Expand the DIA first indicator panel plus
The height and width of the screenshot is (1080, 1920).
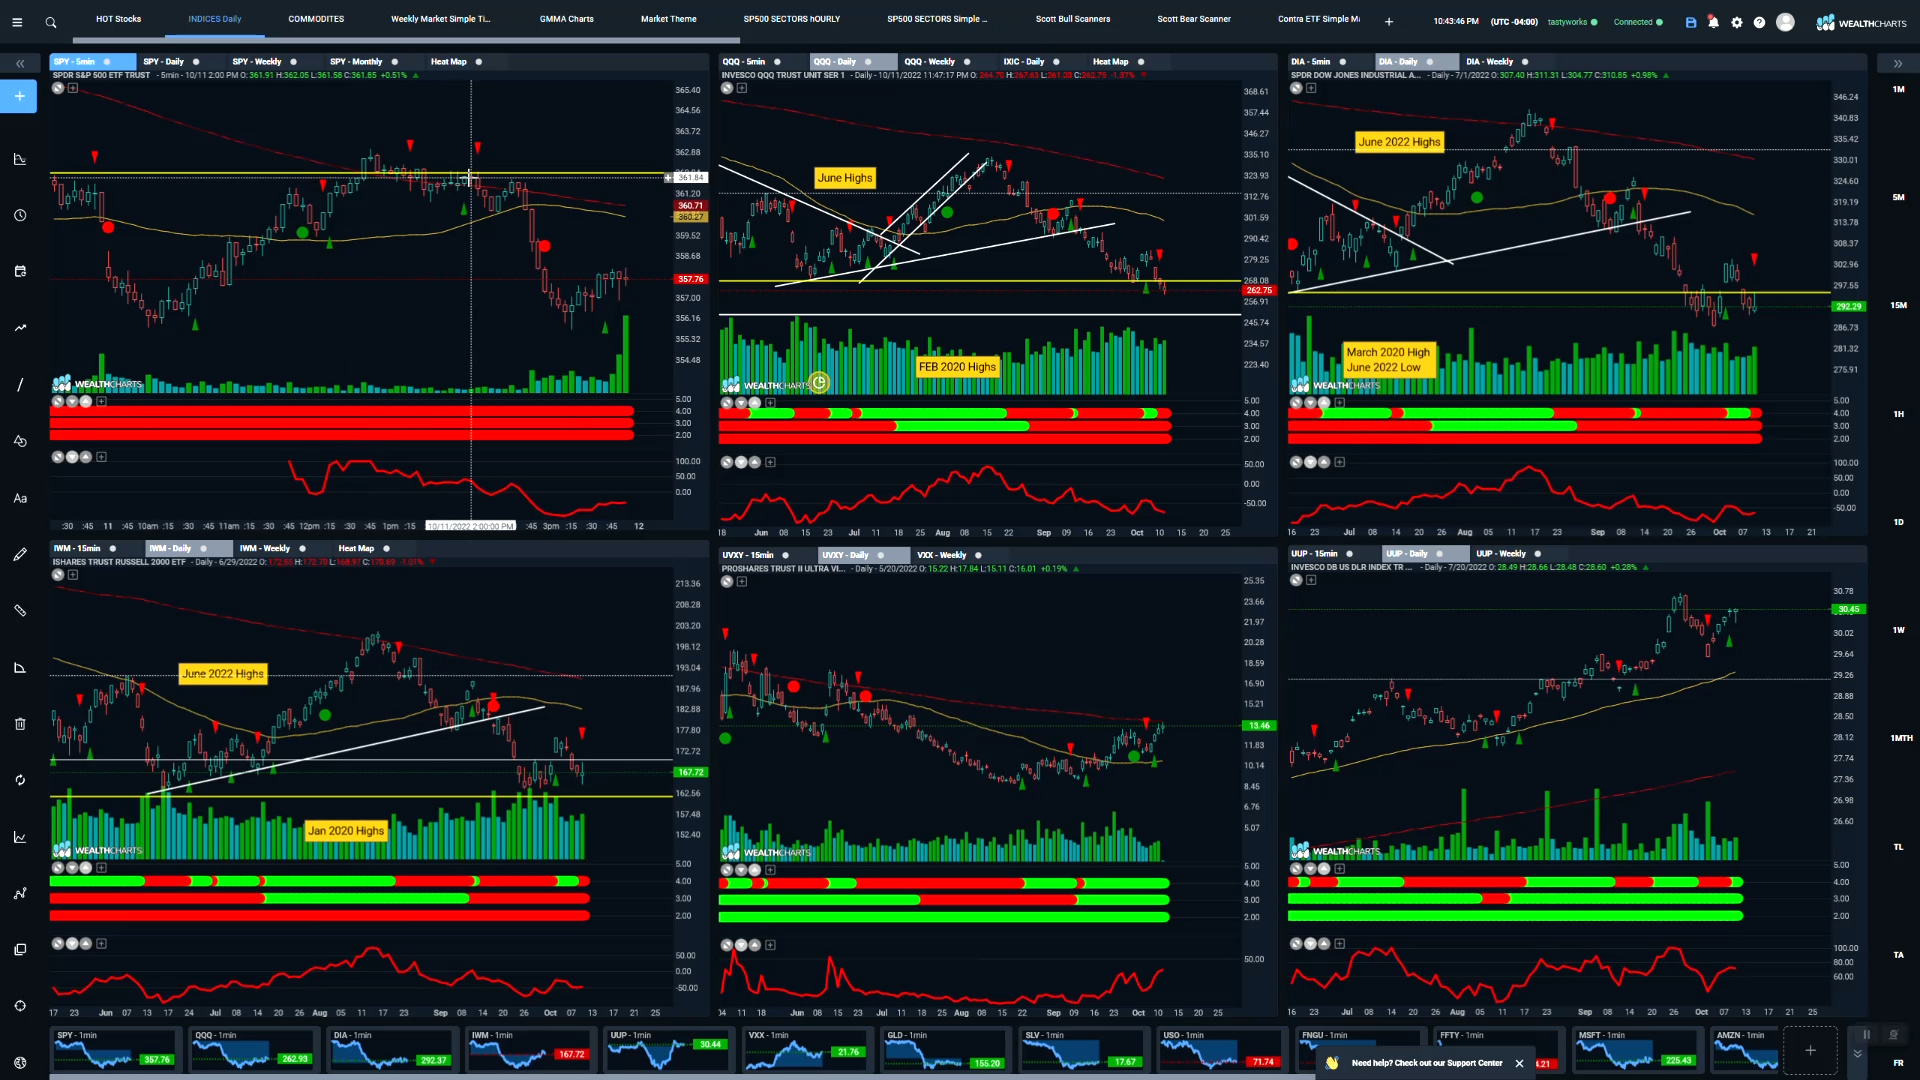(1339, 403)
